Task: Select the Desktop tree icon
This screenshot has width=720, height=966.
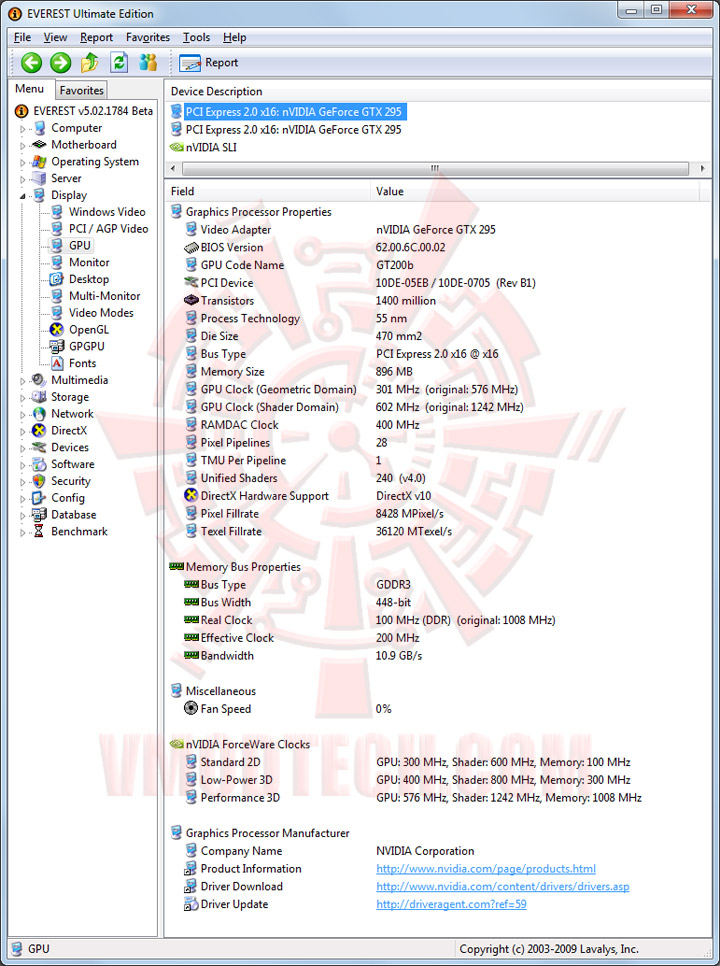Action: 57,279
